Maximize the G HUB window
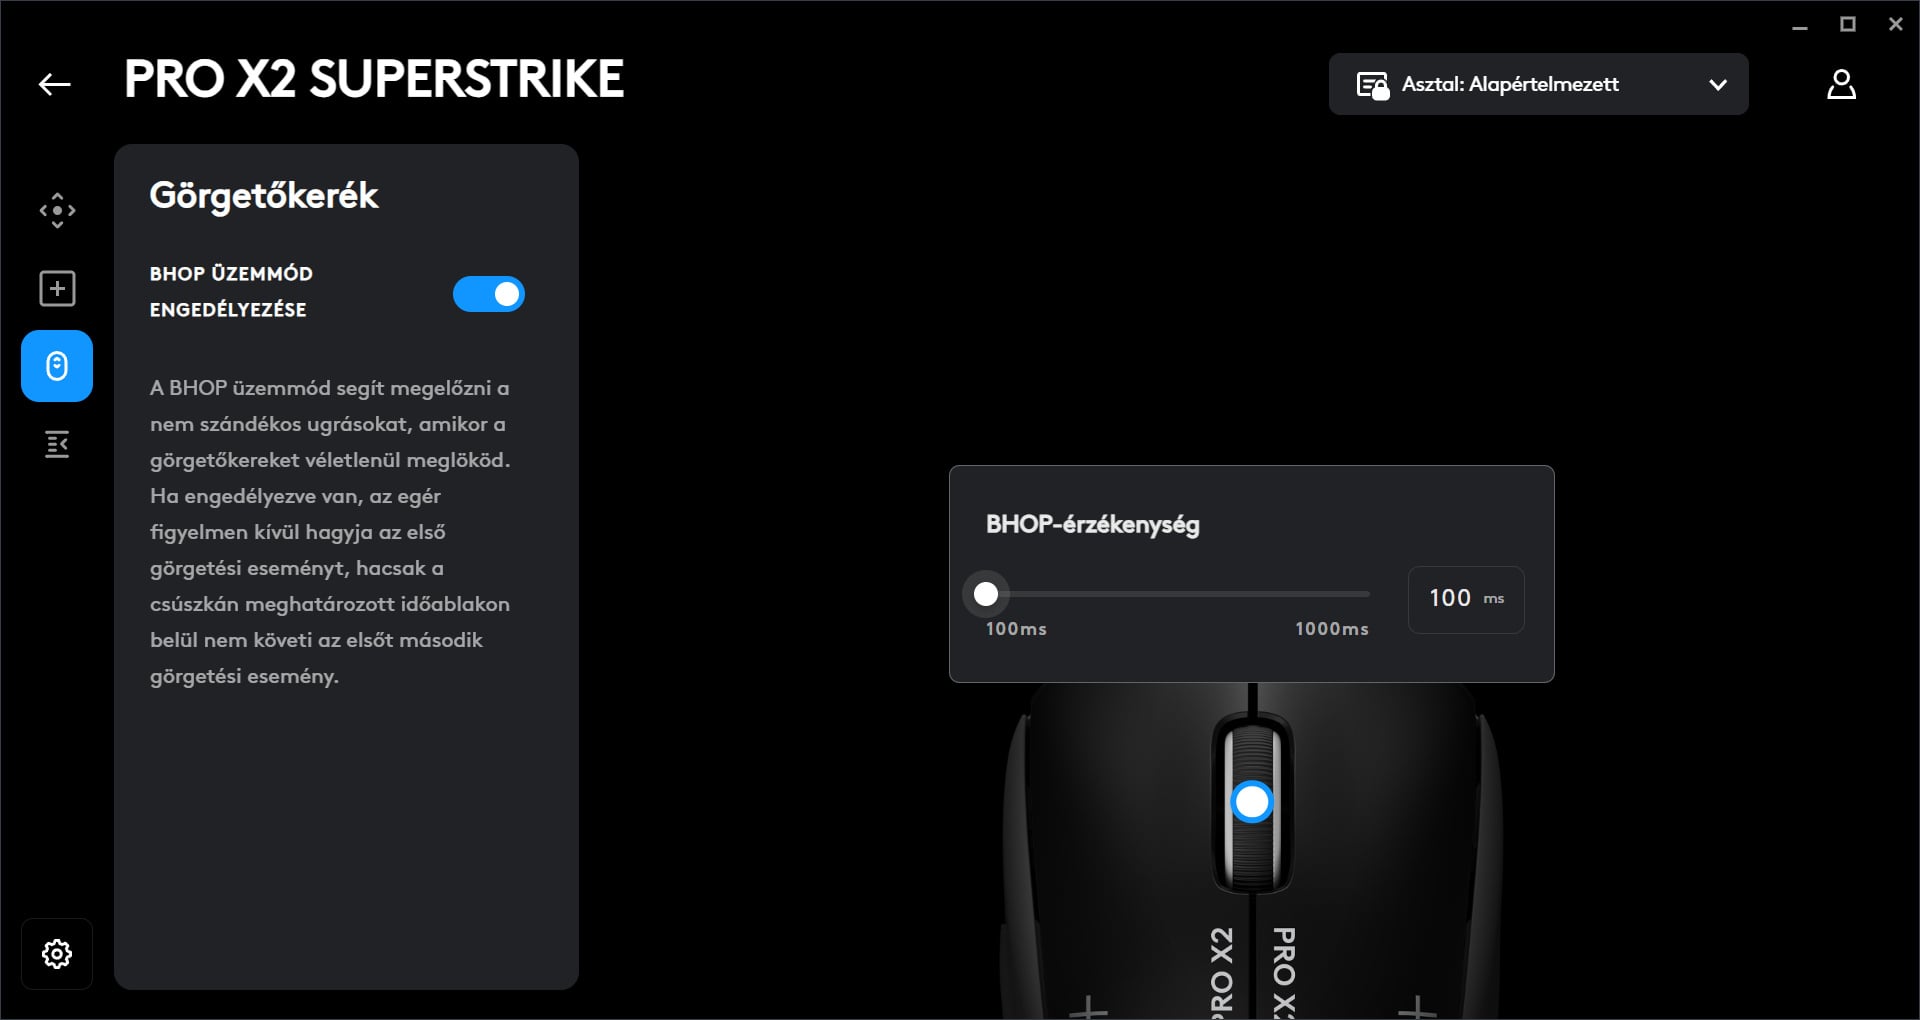 coord(1848,25)
